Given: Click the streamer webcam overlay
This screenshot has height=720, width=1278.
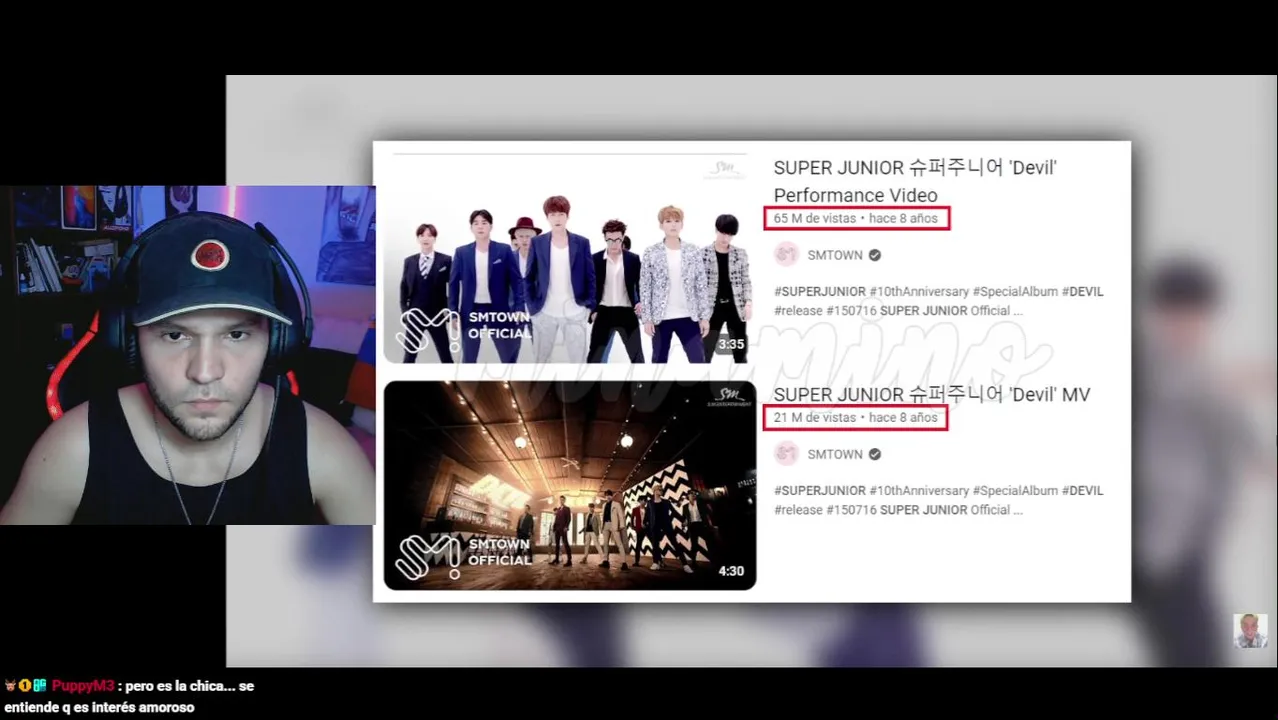Looking at the screenshot, I should click(x=188, y=355).
